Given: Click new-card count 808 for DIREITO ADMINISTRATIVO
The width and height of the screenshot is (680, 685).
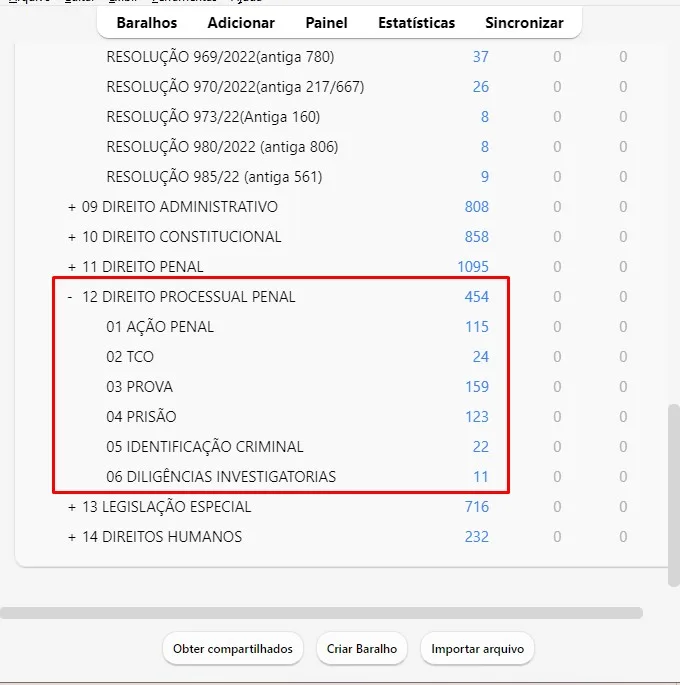Looking at the screenshot, I should pyautogui.click(x=476, y=207).
